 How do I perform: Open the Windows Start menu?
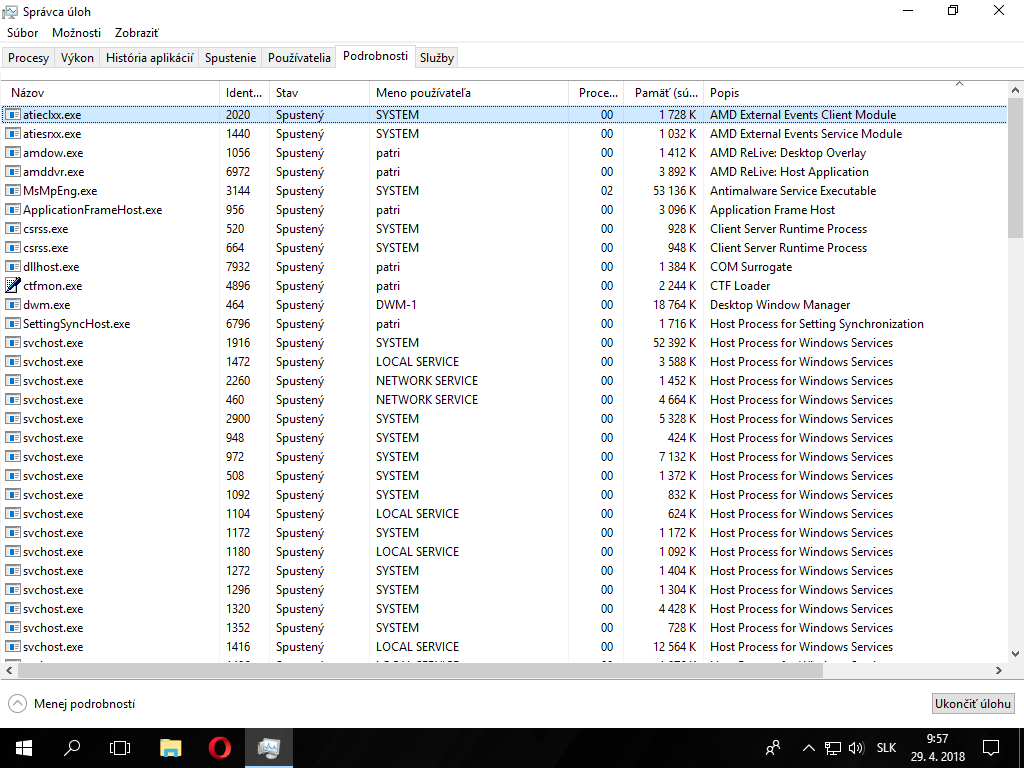[x=24, y=748]
